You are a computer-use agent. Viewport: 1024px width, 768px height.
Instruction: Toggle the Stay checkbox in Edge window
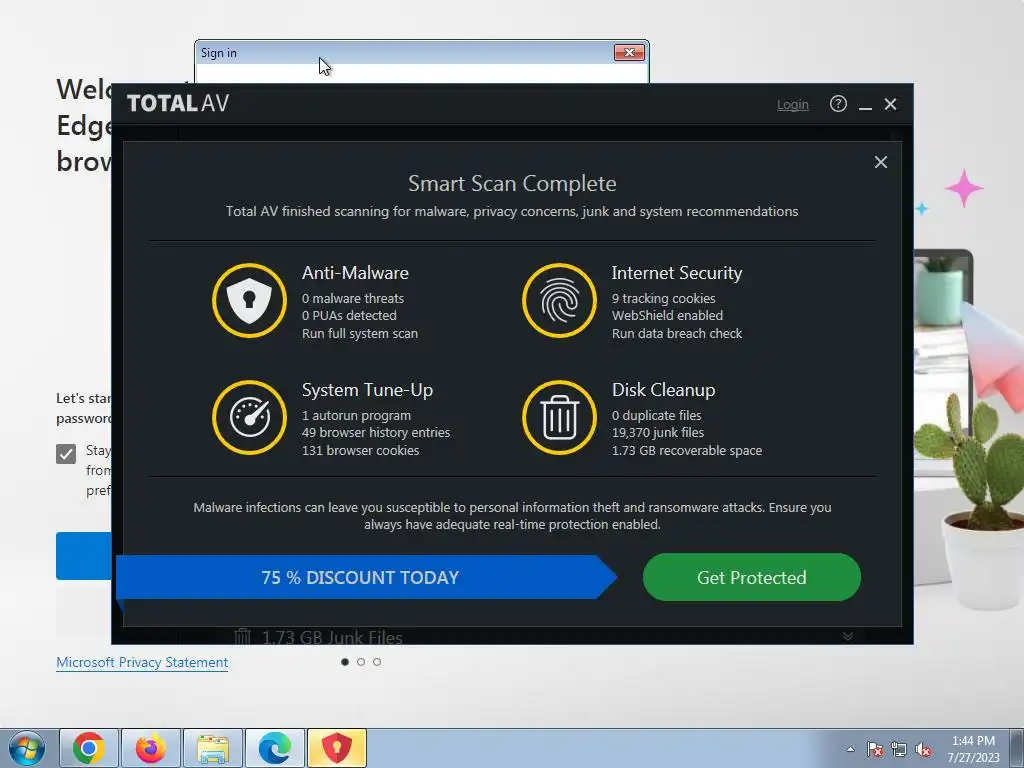66,453
